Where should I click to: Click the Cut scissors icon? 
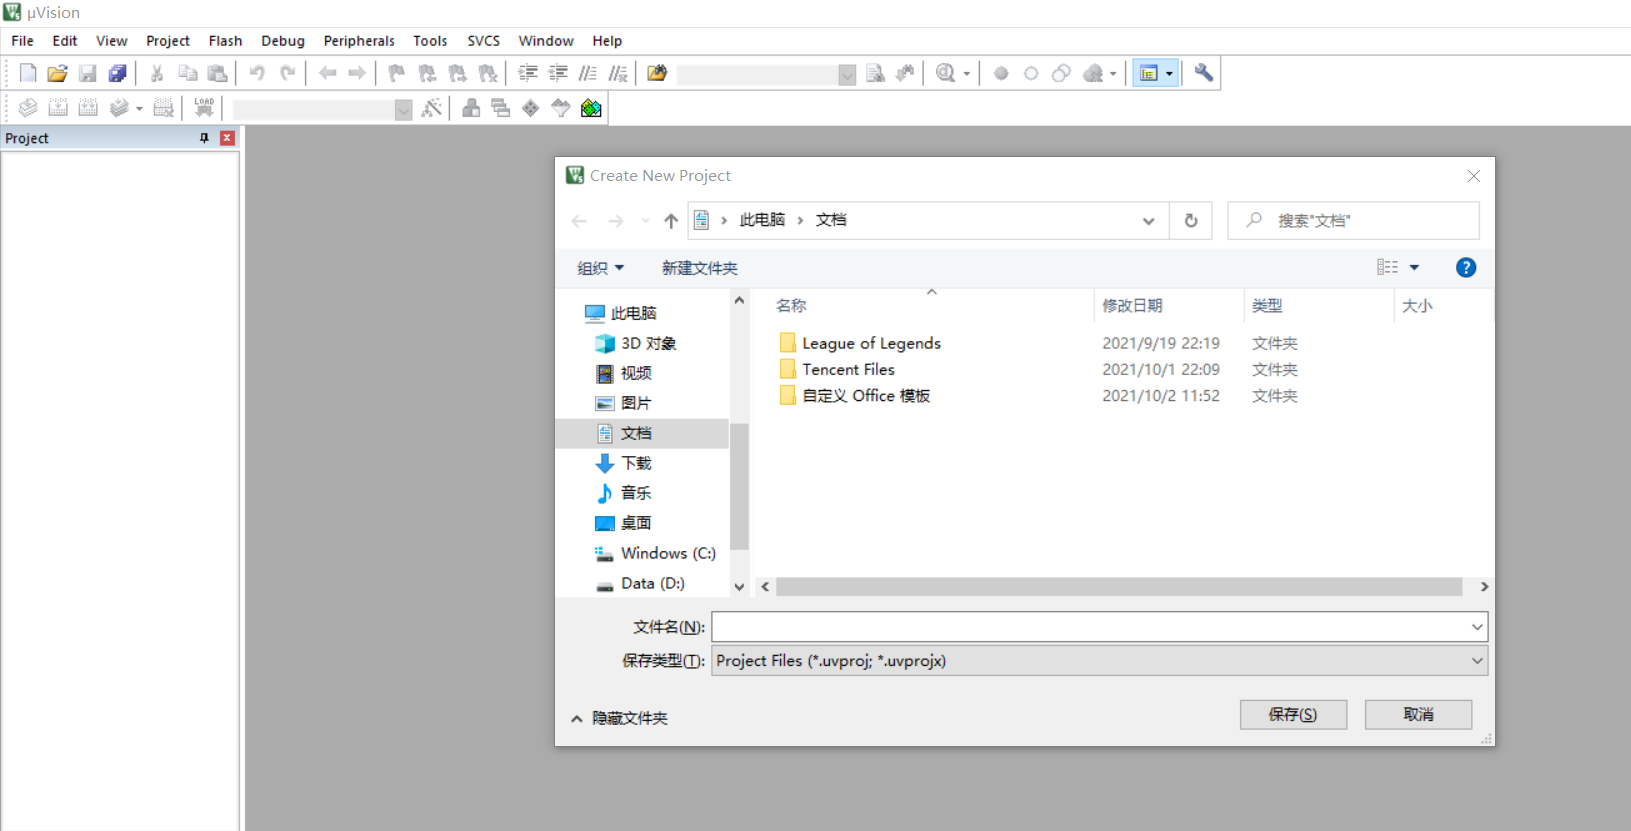tap(157, 73)
